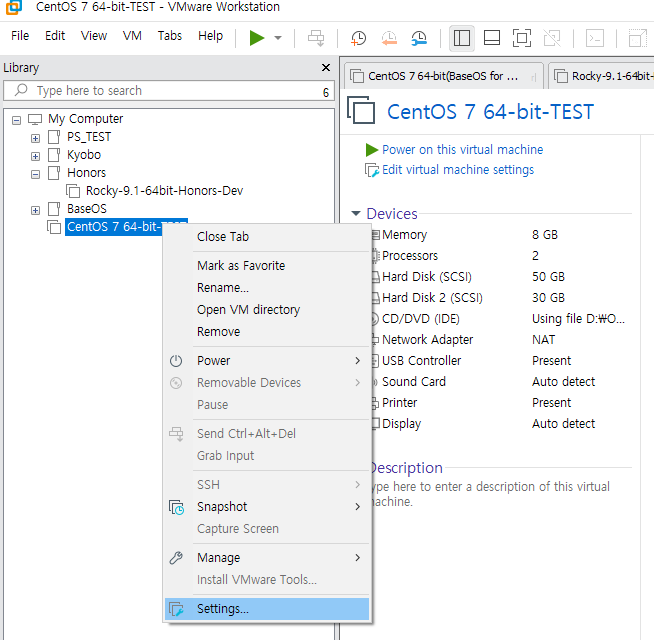
Task: Select the Processors device row
Action: 502,256
